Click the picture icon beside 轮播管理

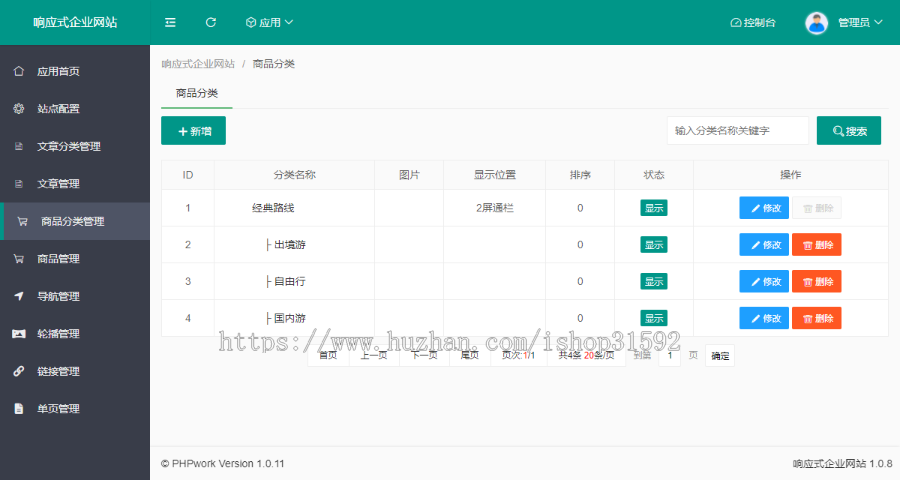19,334
